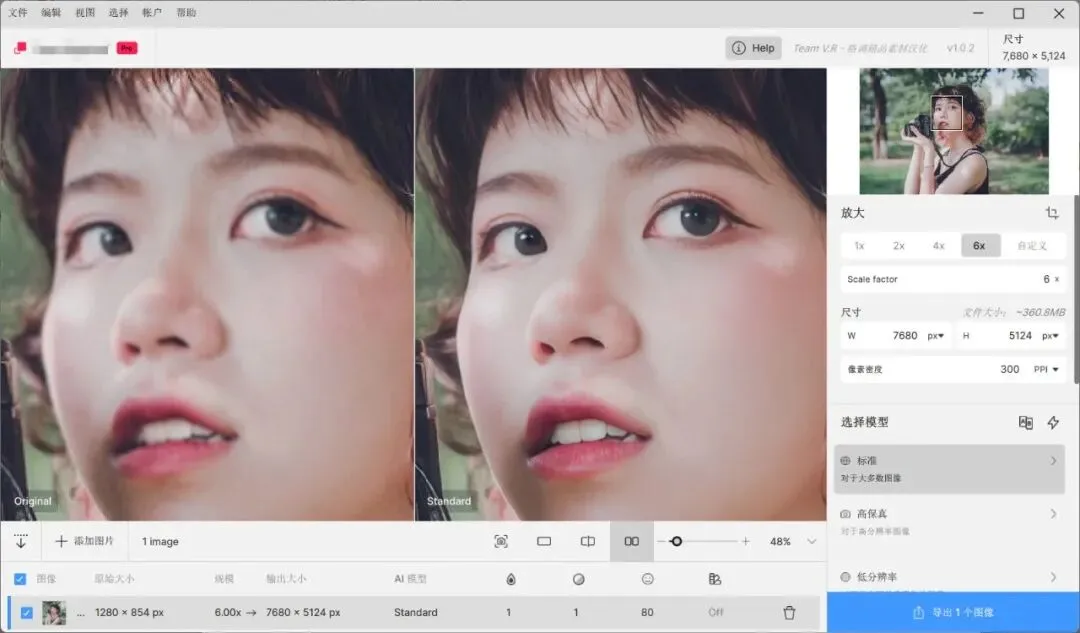Click the 导出 1 个图像 export button
The image size is (1080, 633).
coord(953,612)
